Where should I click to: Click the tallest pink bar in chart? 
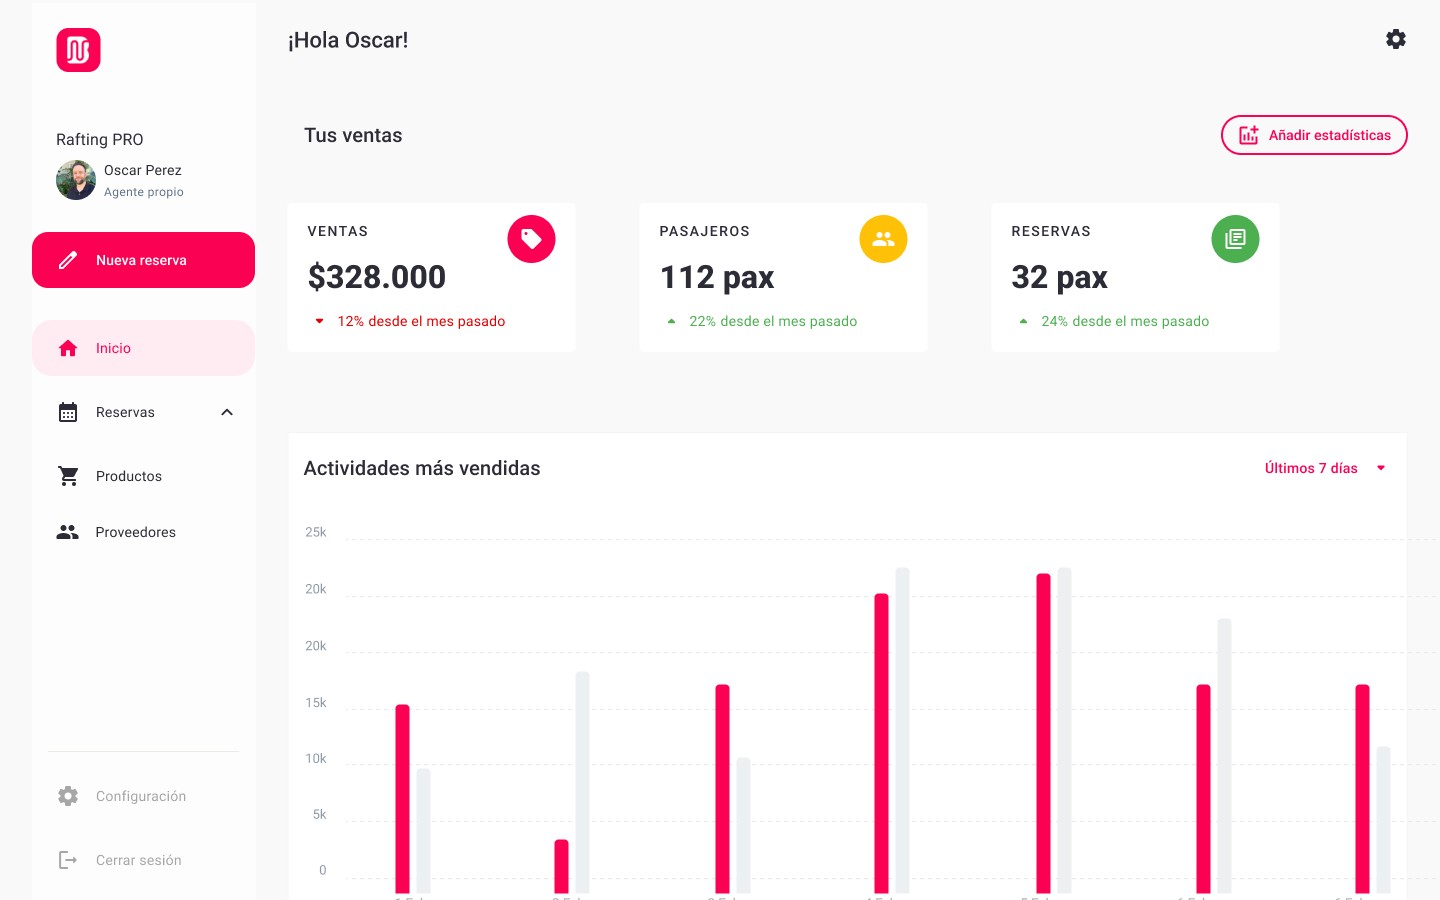[x=1043, y=733]
